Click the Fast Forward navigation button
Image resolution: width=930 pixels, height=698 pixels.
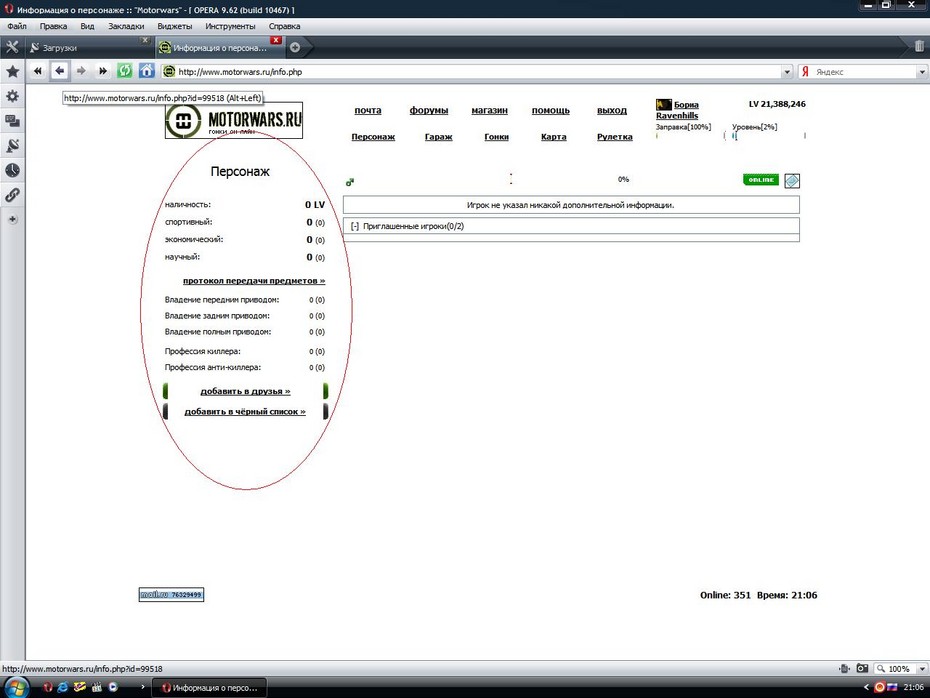click(103, 71)
